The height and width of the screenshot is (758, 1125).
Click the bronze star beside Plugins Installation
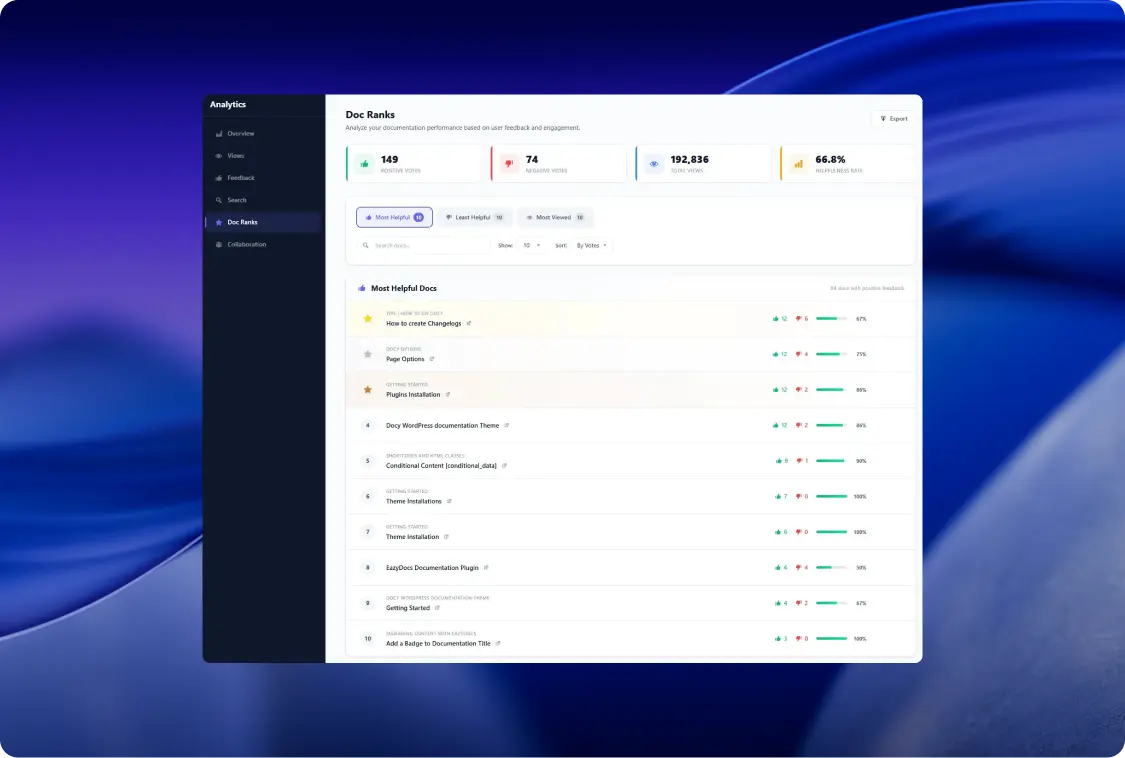[367, 390]
